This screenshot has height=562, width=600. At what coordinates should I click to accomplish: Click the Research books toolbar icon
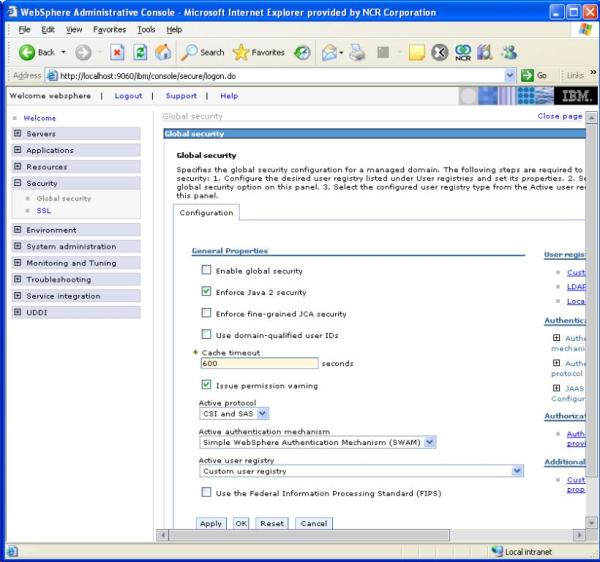point(484,52)
